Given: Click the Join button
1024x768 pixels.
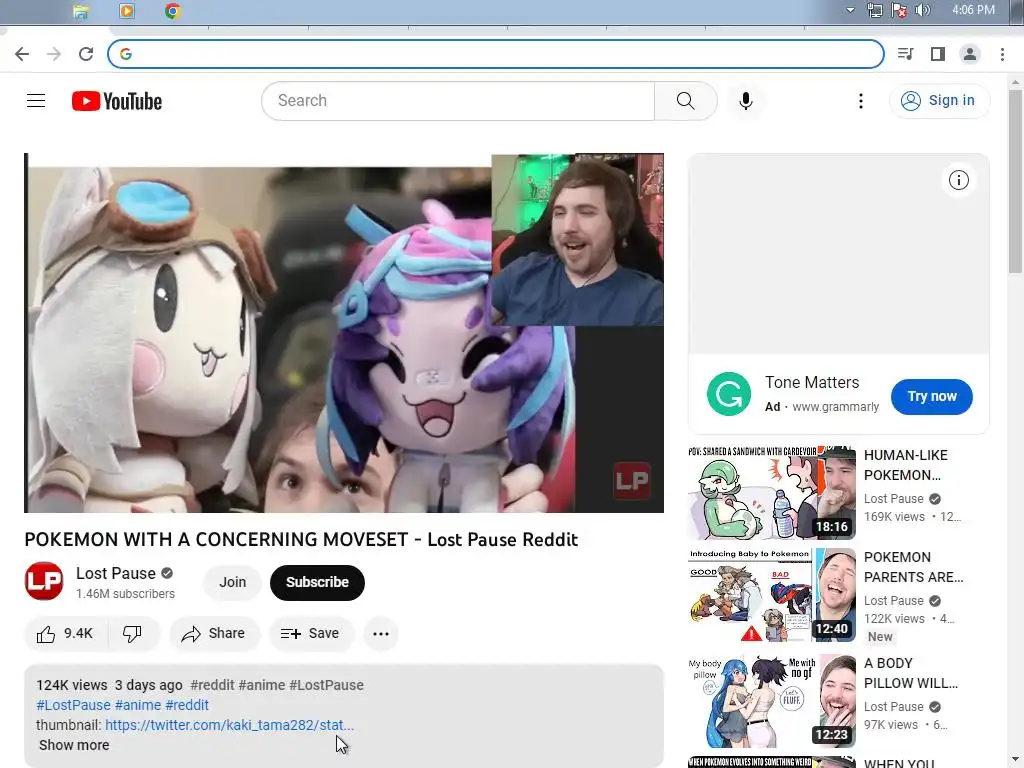Looking at the screenshot, I should (232, 583).
